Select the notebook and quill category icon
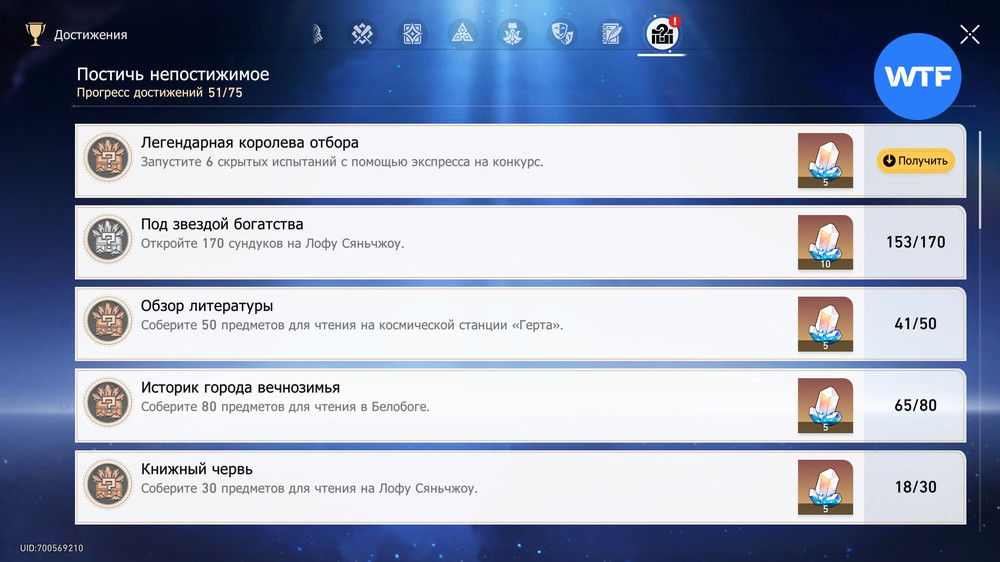This screenshot has height=562, width=1000. coord(612,34)
